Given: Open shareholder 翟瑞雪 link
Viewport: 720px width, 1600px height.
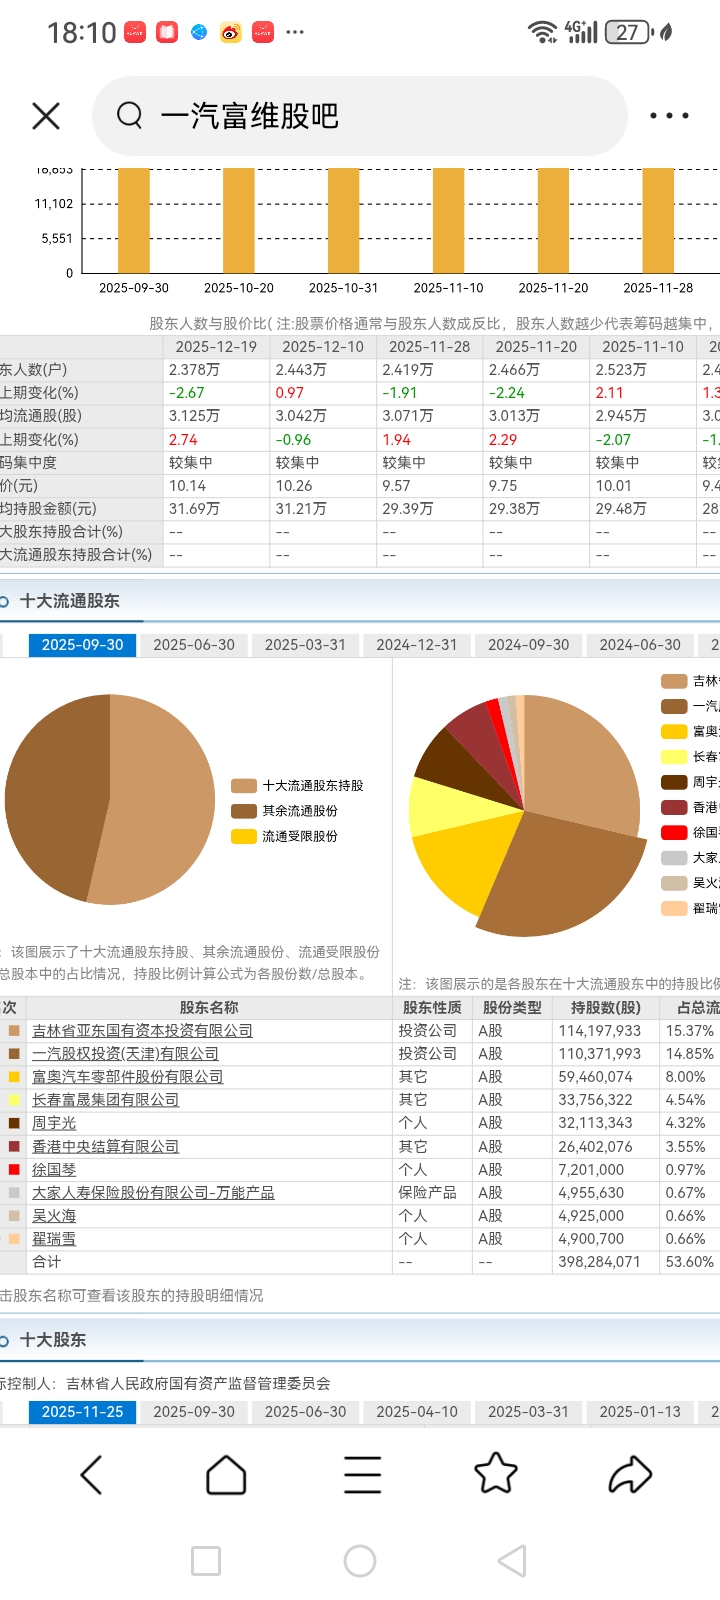Looking at the screenshot, I should pyautogui.click(x=54, y=1239).
